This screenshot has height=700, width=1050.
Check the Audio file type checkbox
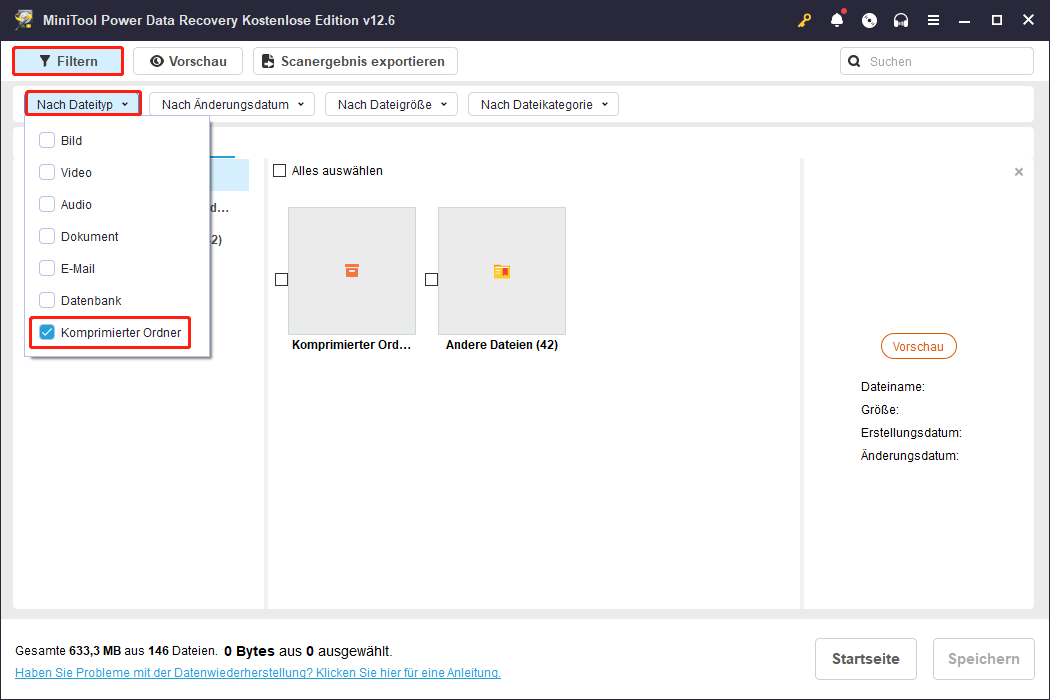click(x=47, y=204)
